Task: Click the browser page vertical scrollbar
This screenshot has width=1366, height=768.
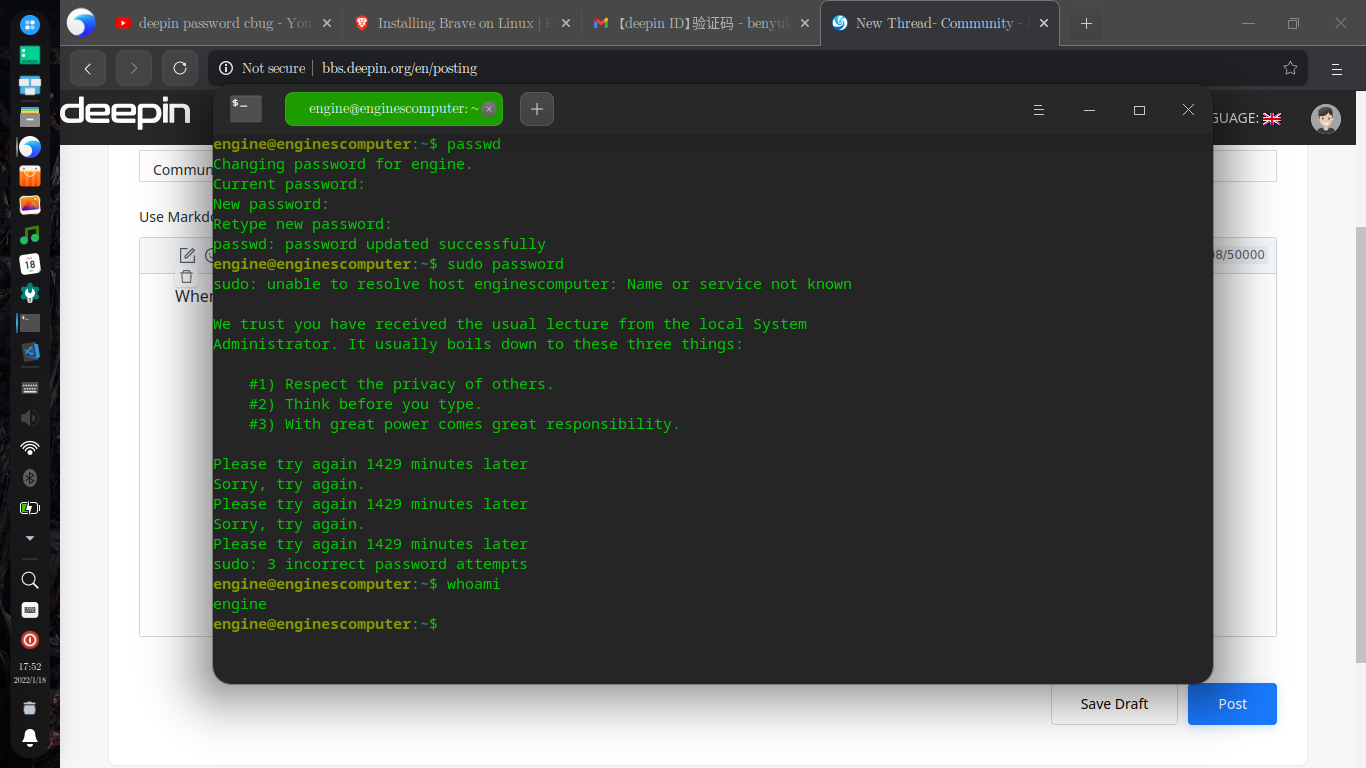Action: tap(1360, 444)
